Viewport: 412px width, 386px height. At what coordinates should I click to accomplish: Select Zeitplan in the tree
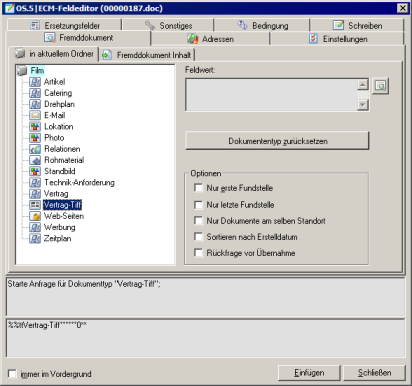pyautogui.click(x=57, y=239)
